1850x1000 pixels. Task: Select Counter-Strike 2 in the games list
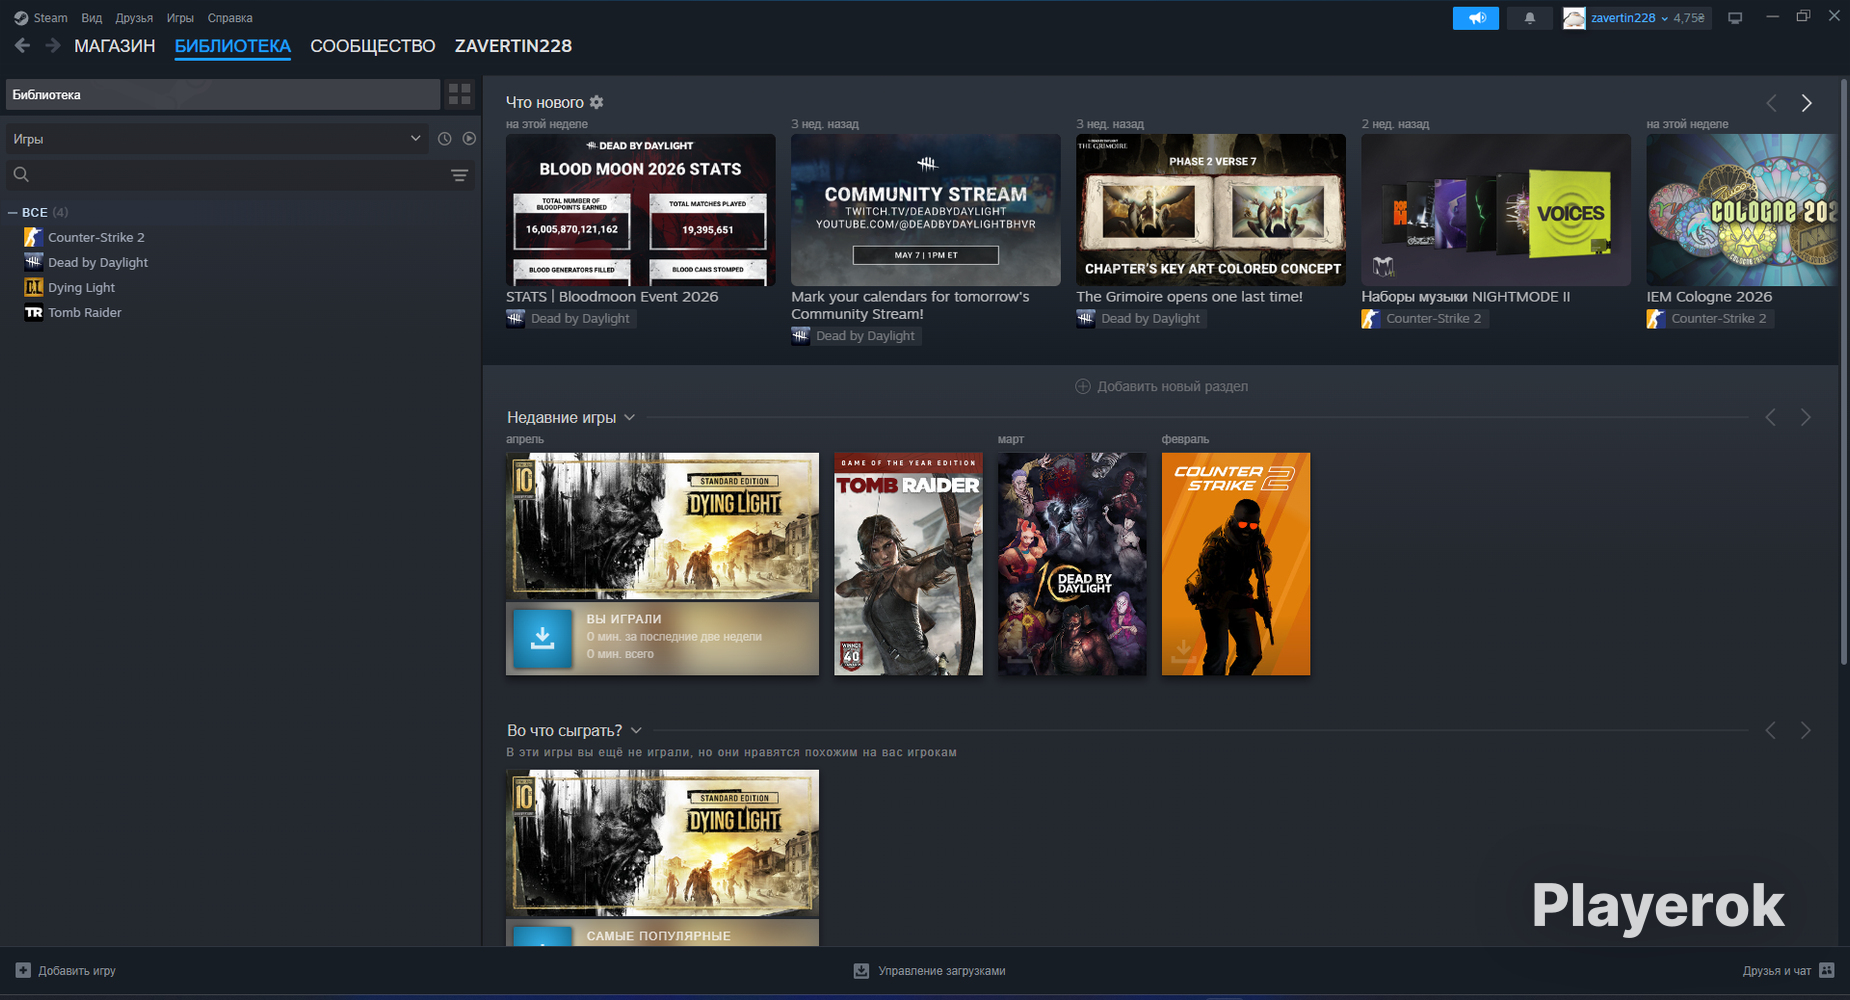96,237
